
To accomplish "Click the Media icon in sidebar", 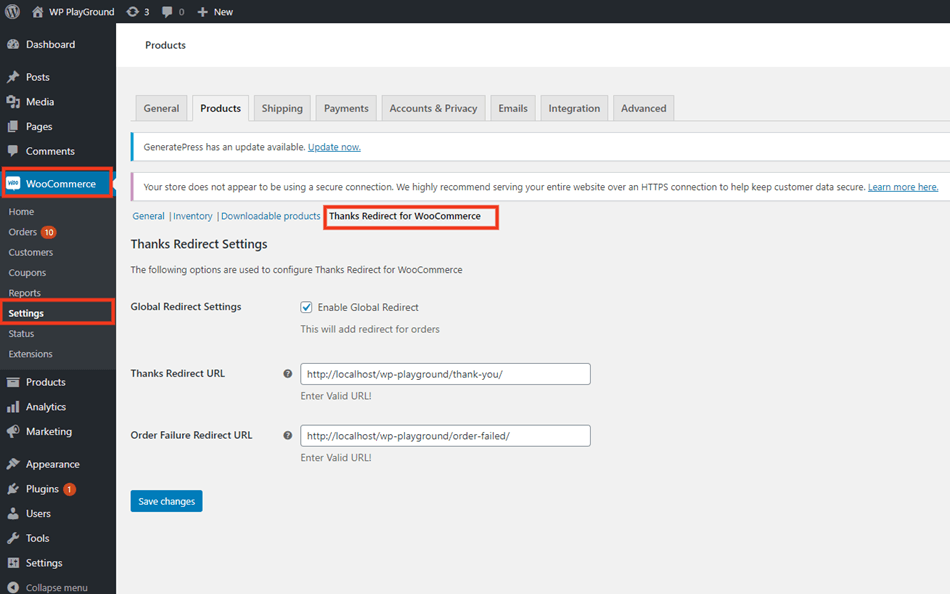I will pos(13,102).
